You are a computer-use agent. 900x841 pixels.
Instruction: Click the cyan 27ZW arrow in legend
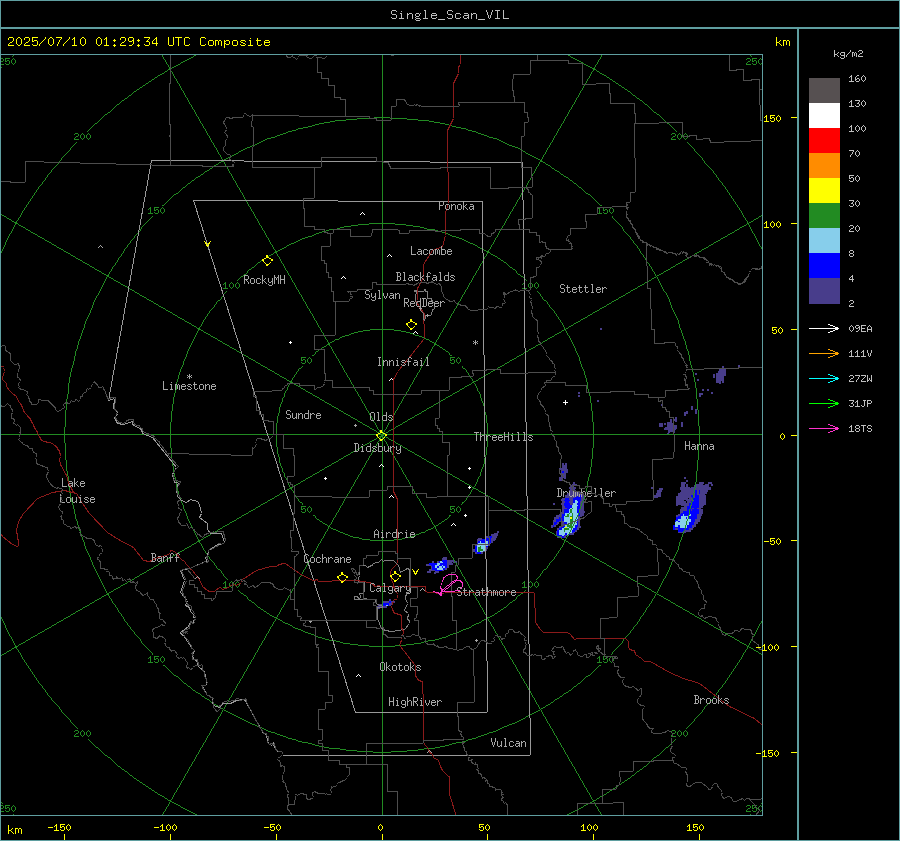coord(824,378)
